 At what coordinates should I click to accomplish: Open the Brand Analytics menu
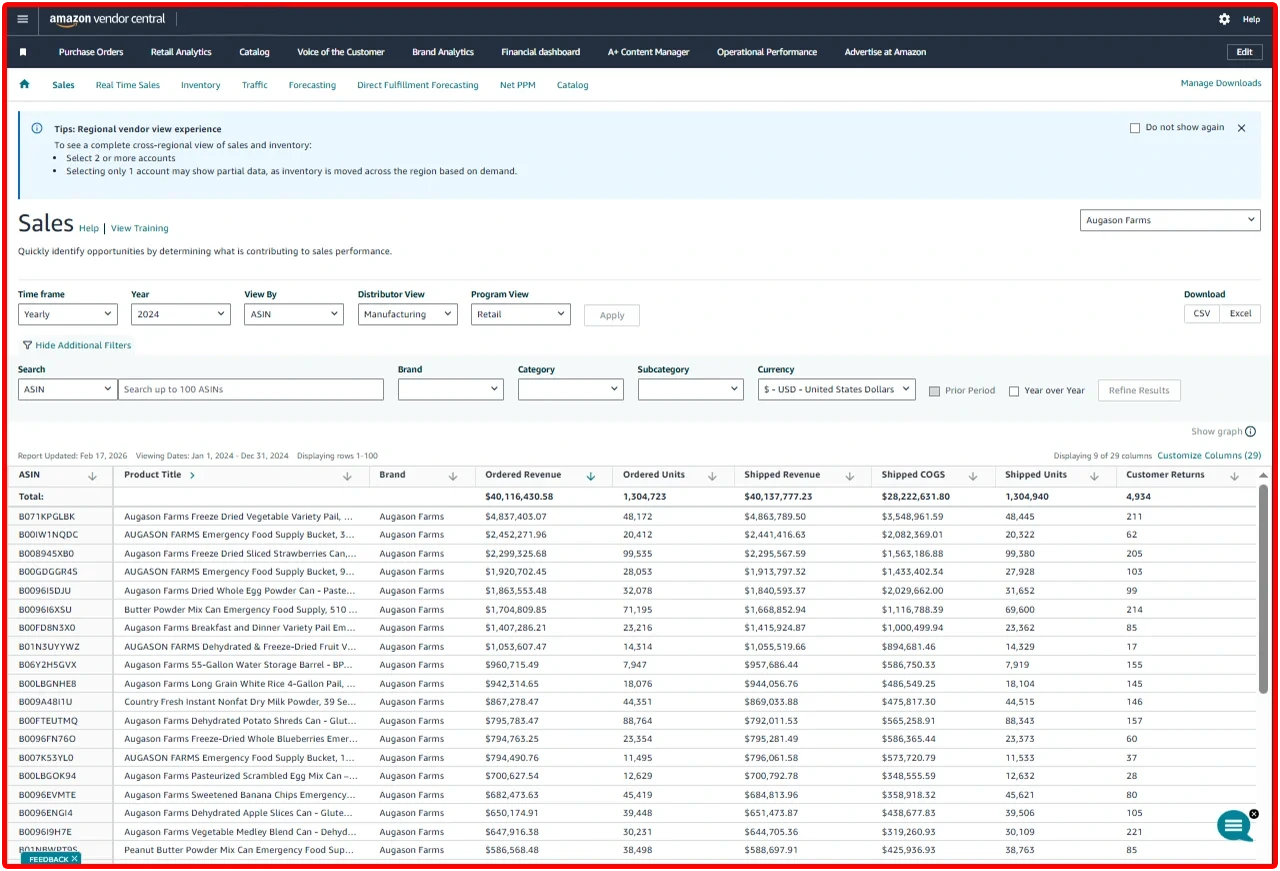click(443, 52)
